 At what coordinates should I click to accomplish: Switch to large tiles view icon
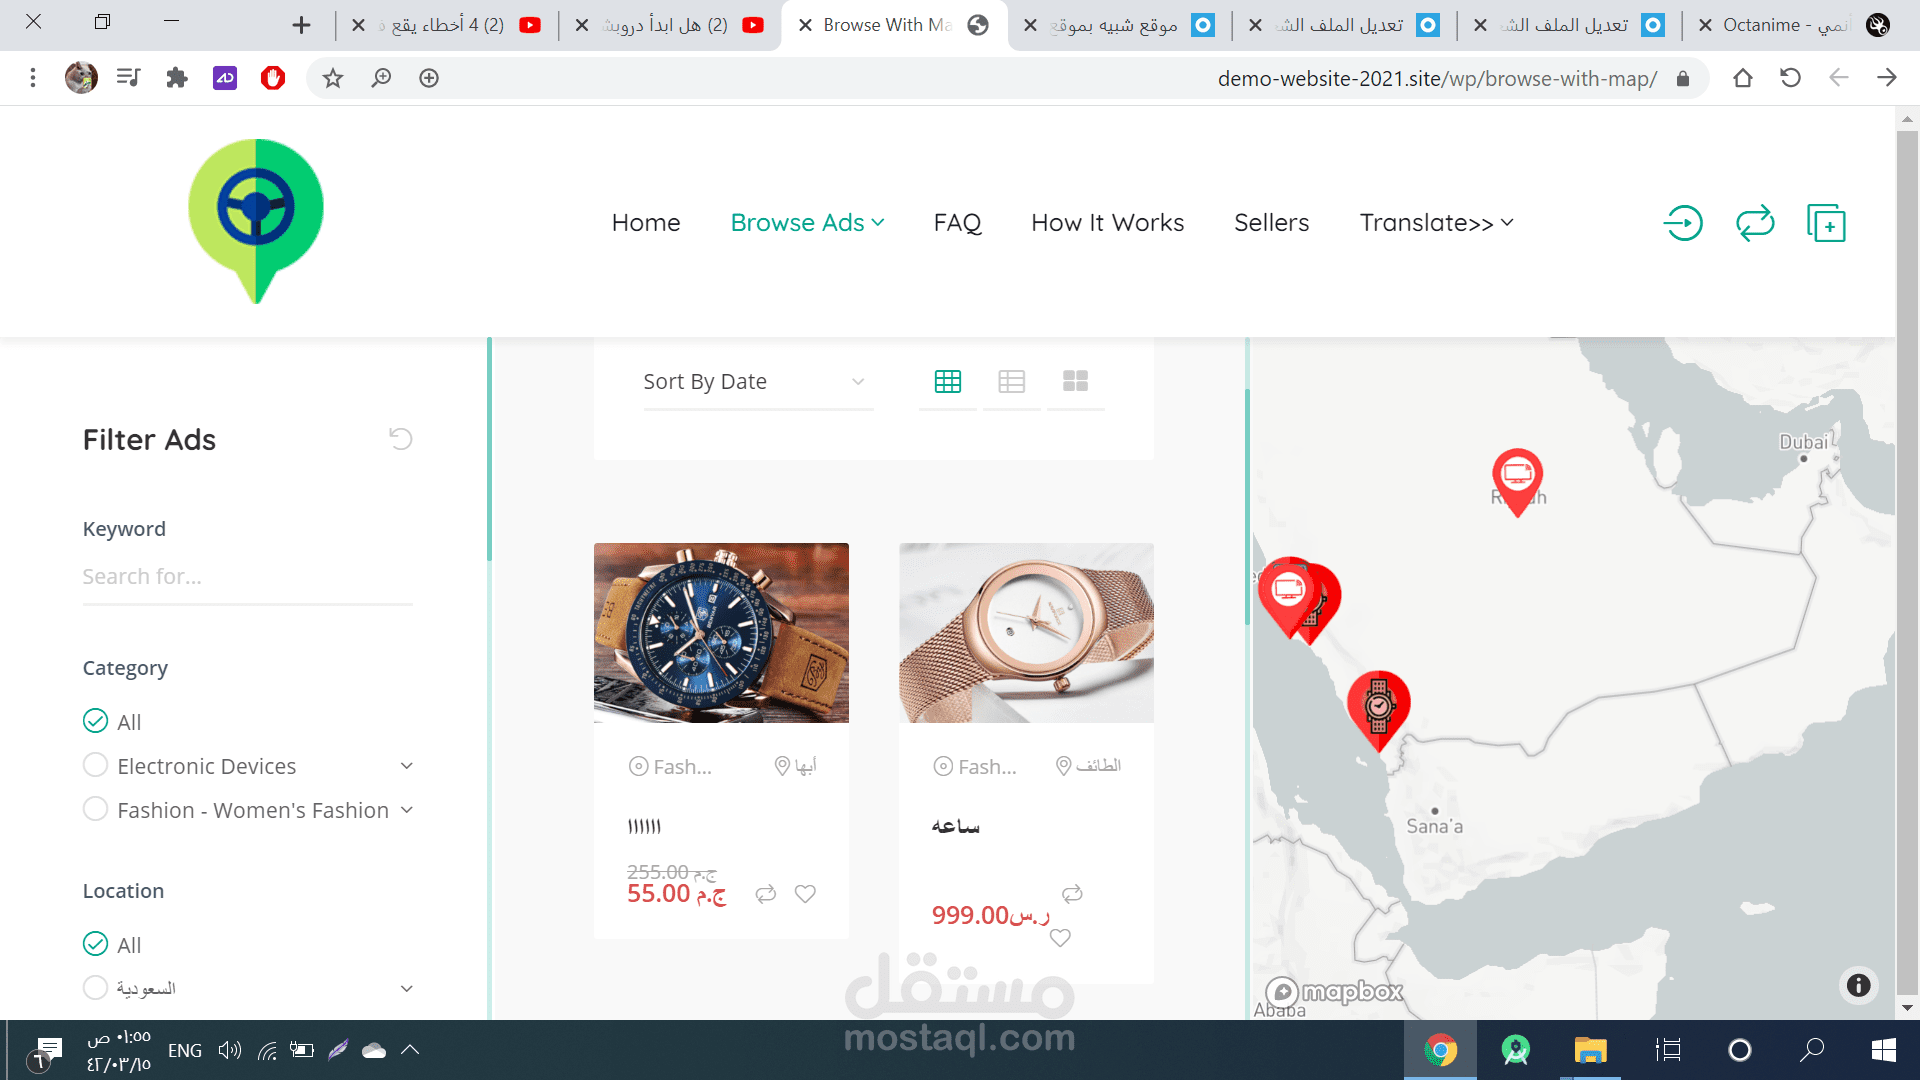point(1076,381)
